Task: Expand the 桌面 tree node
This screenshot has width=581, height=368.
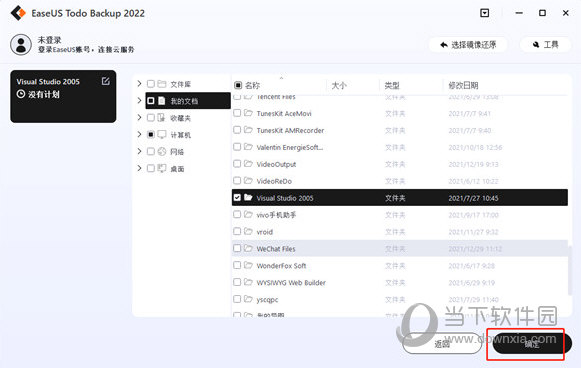Action: tap(139, 168)
